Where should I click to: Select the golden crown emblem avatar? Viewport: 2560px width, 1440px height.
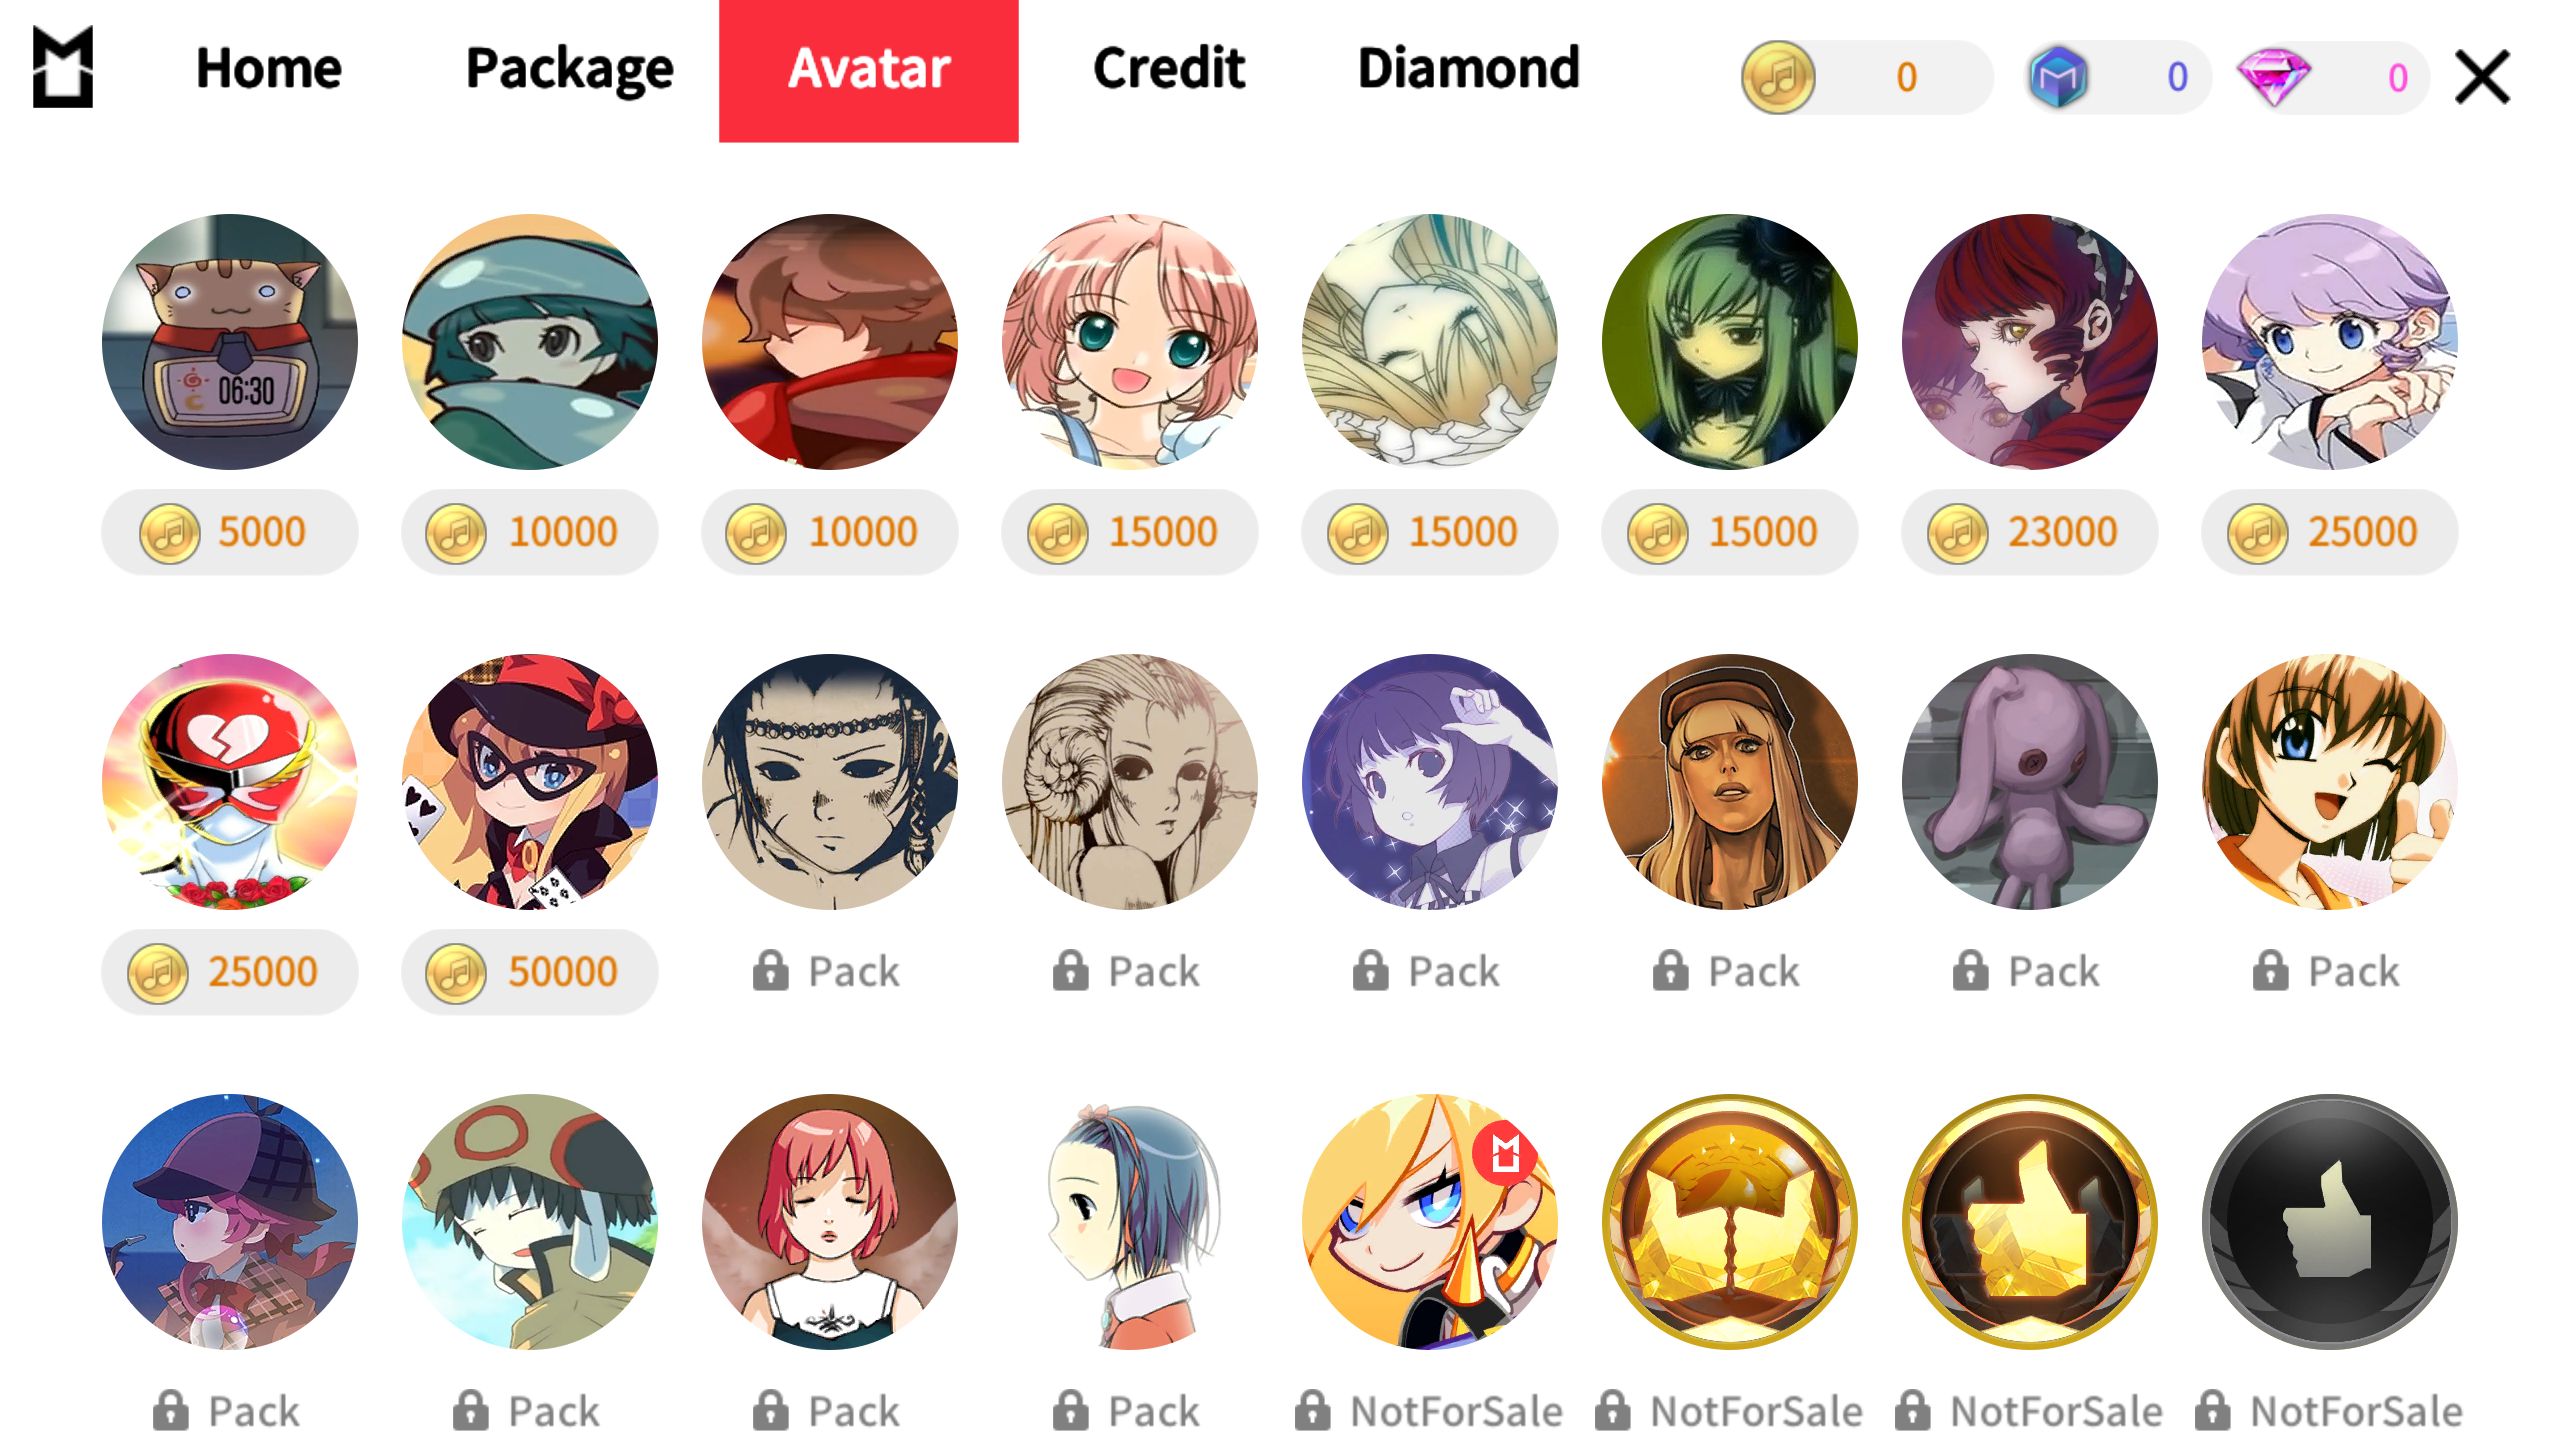click(1730, 1222)
